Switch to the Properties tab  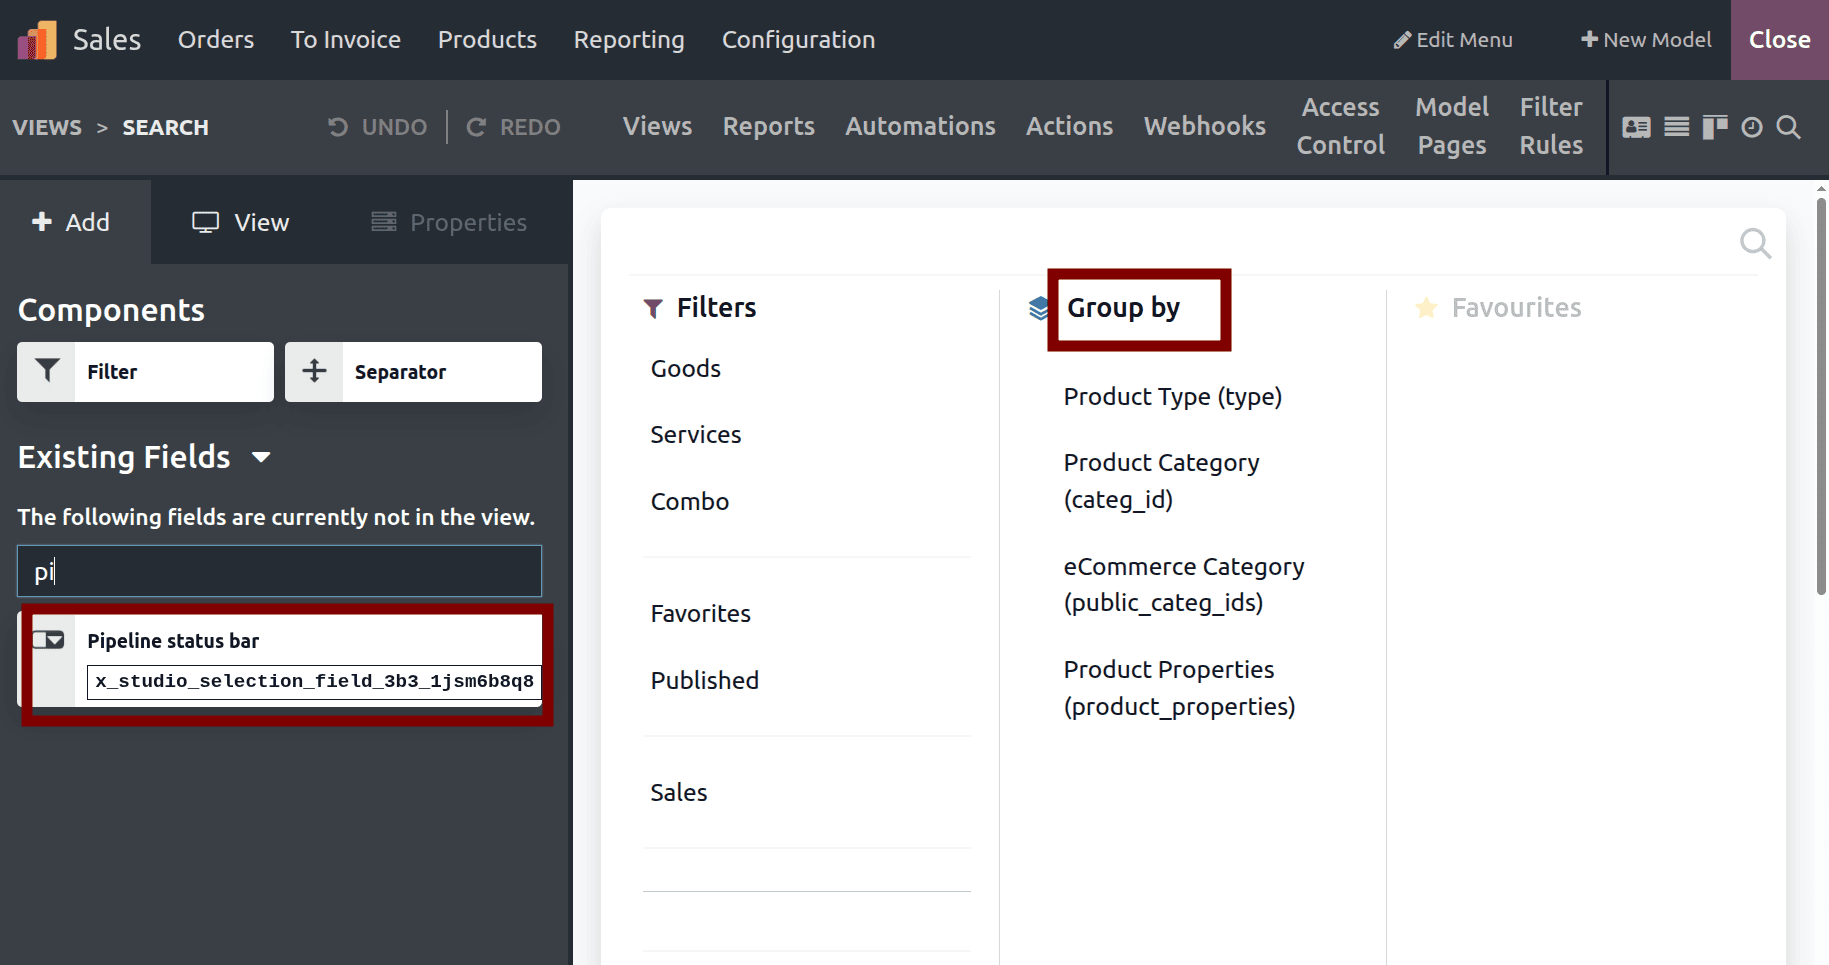pyautogui.click(x=449, y=222)
